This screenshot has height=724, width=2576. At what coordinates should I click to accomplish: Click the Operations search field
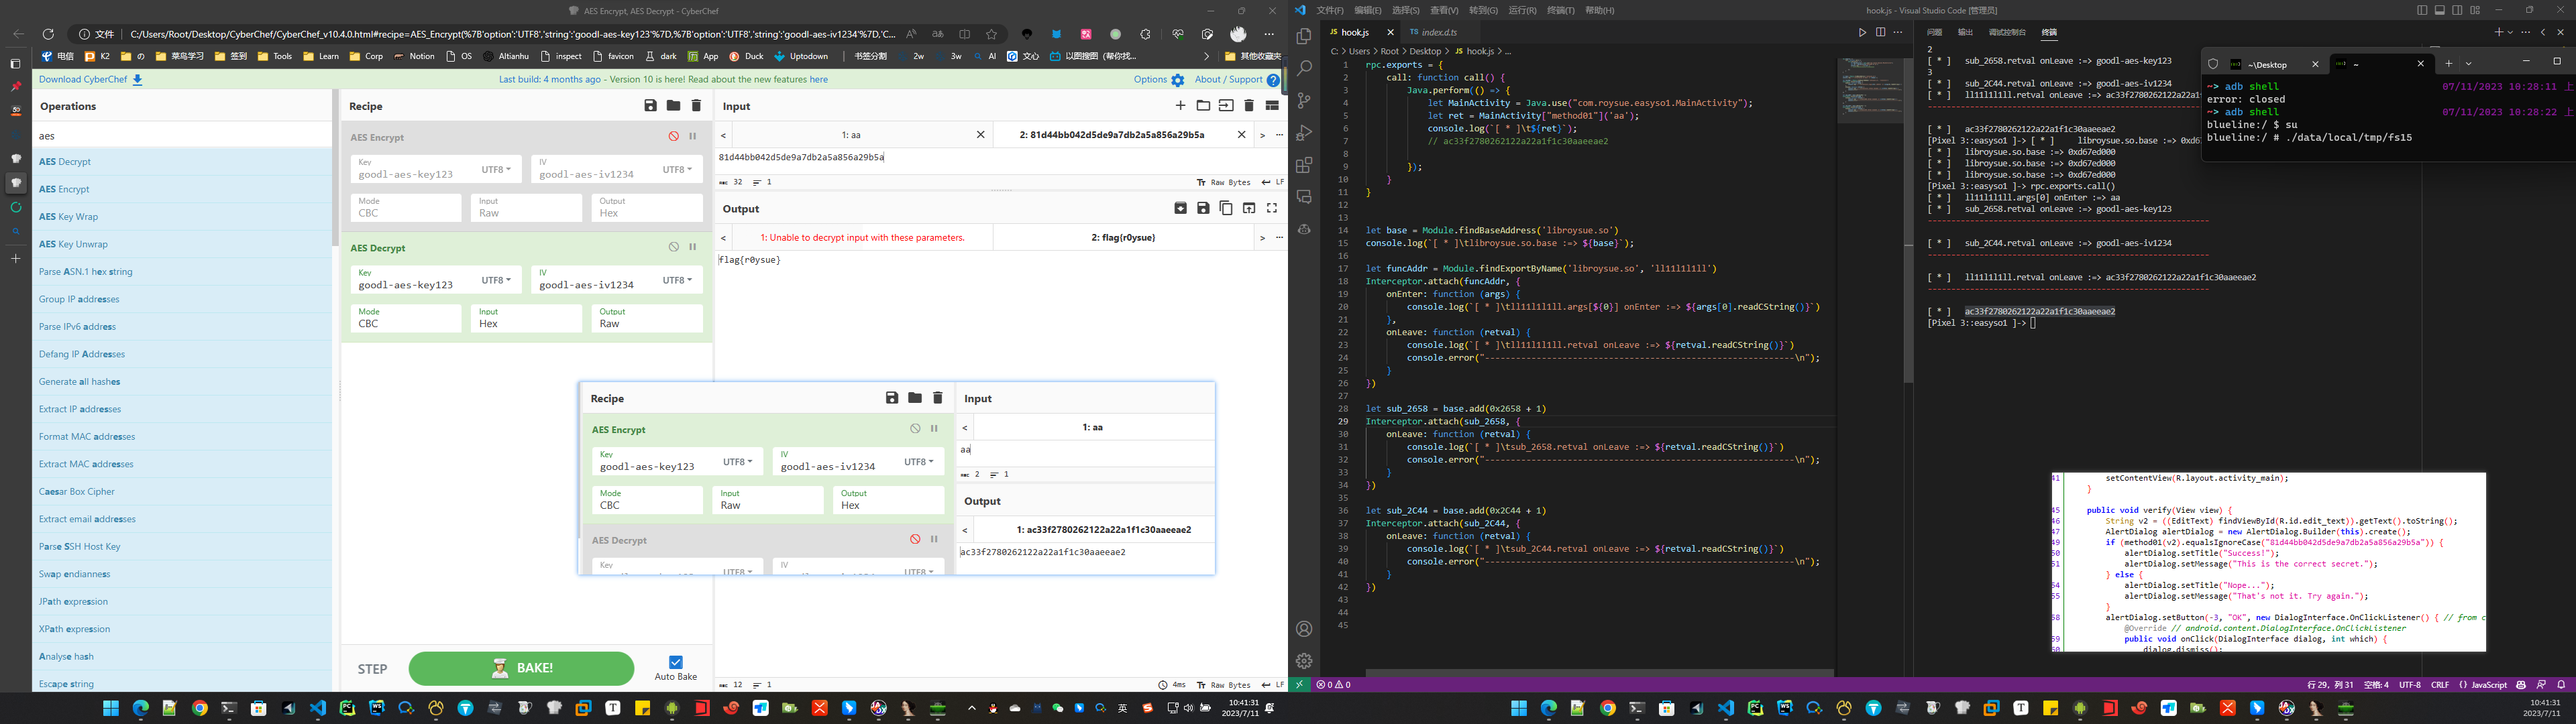(x=182, y=136)
